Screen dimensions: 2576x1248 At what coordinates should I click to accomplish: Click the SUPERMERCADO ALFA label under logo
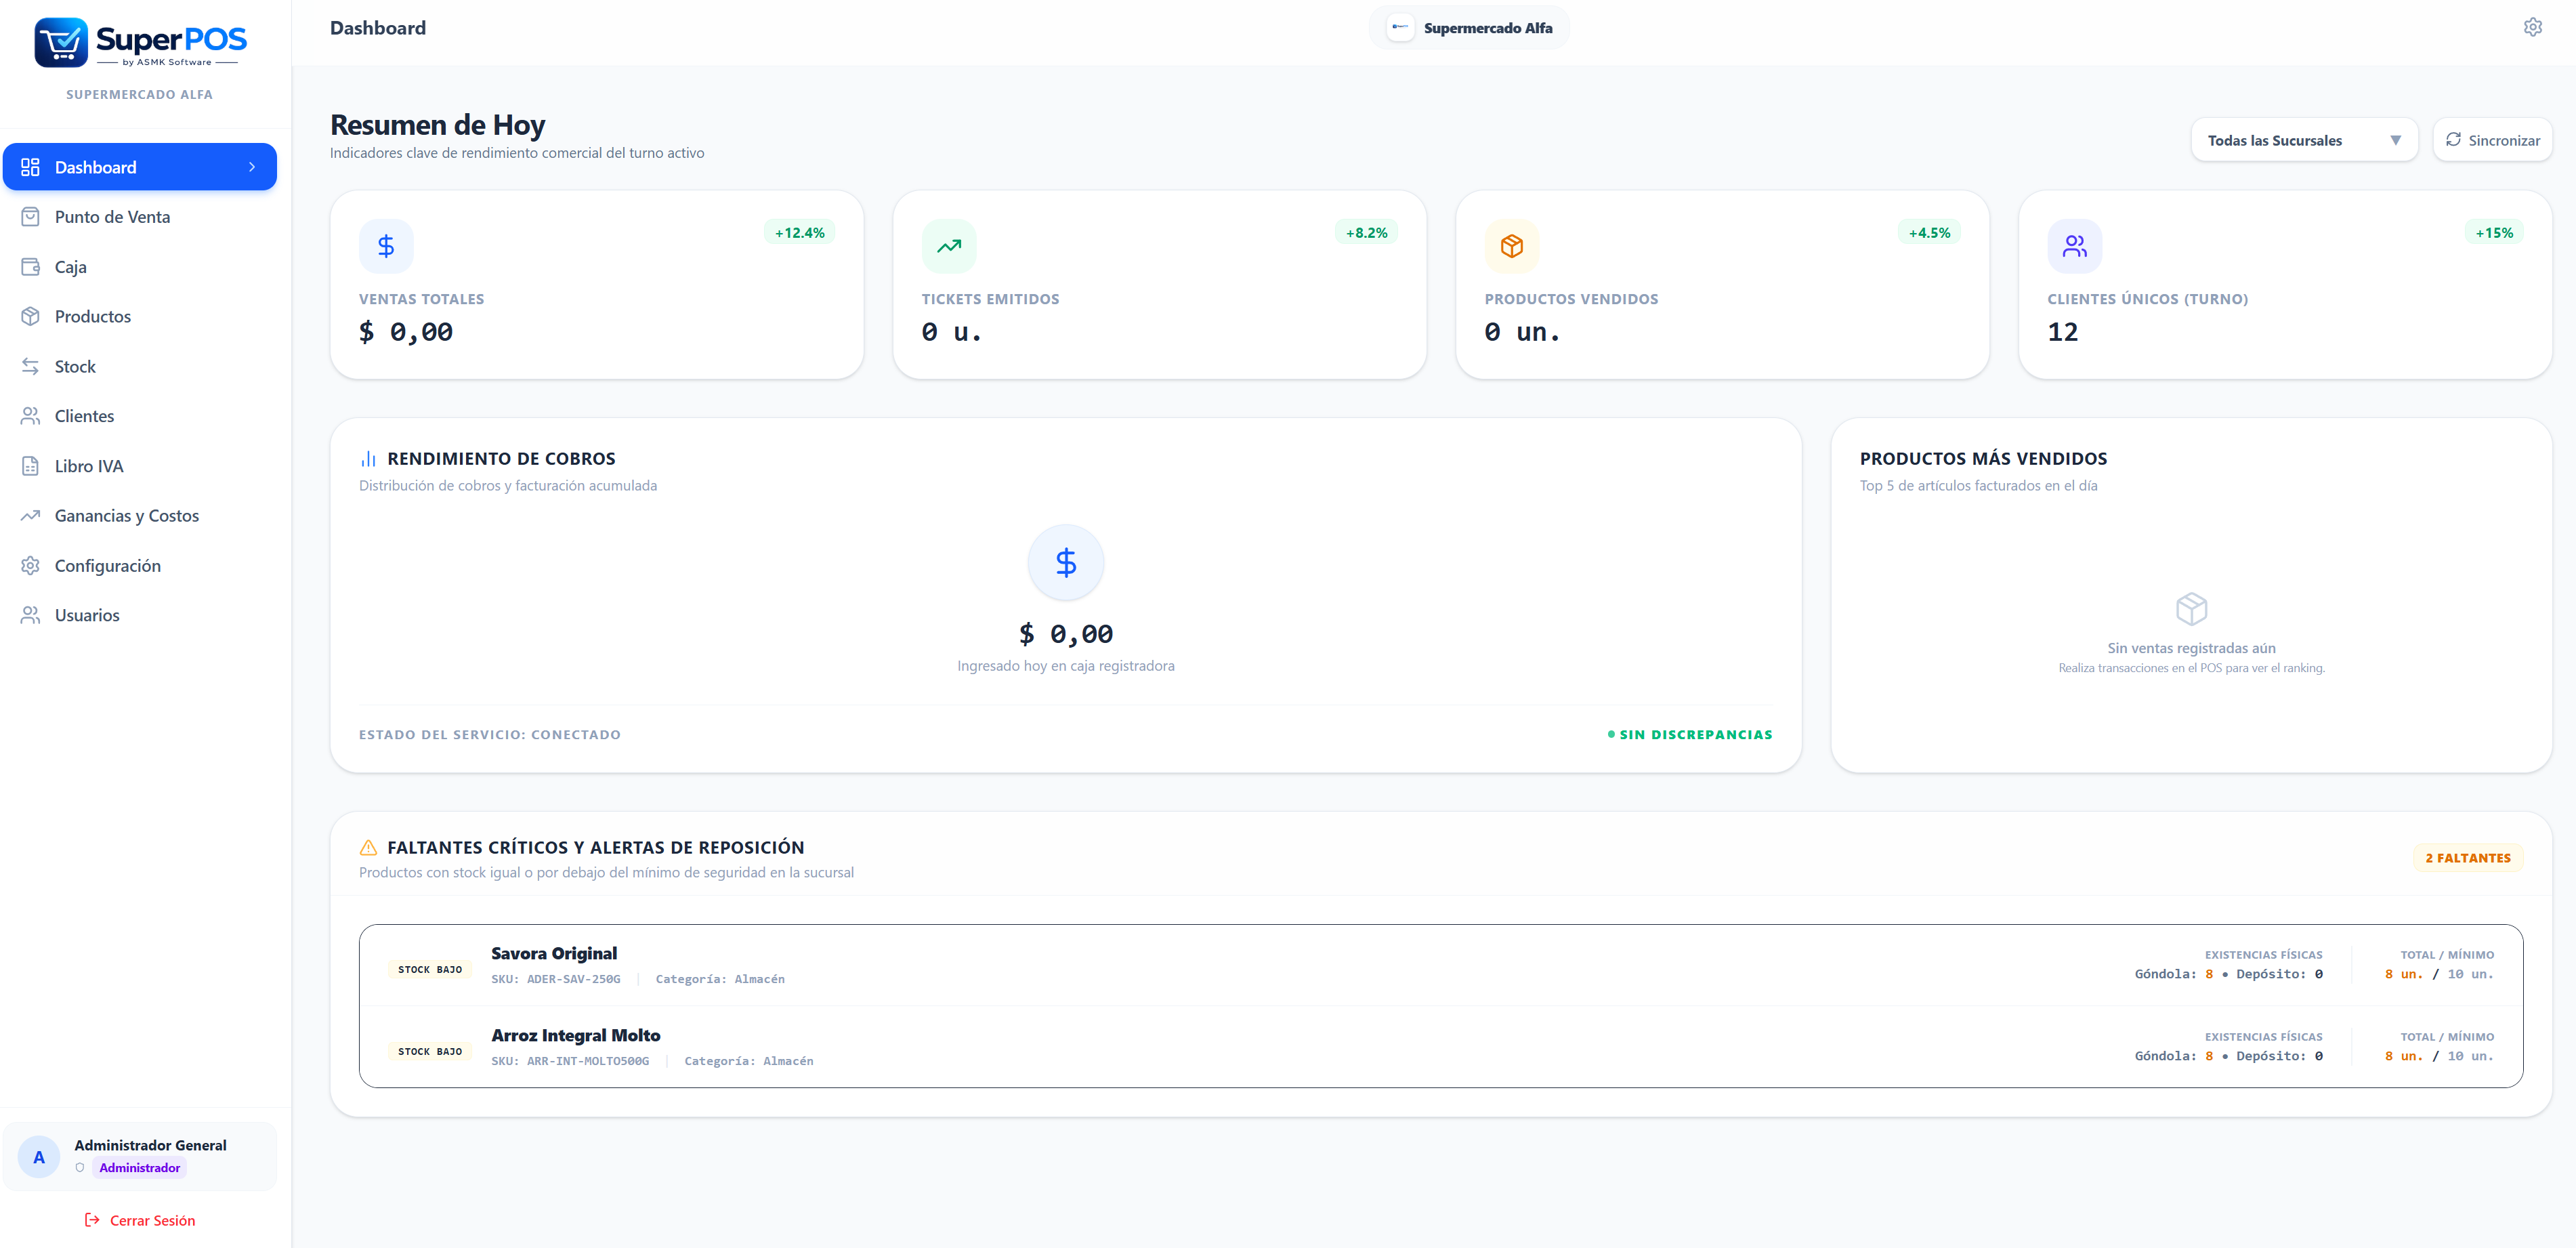click(x=139, y=94)
